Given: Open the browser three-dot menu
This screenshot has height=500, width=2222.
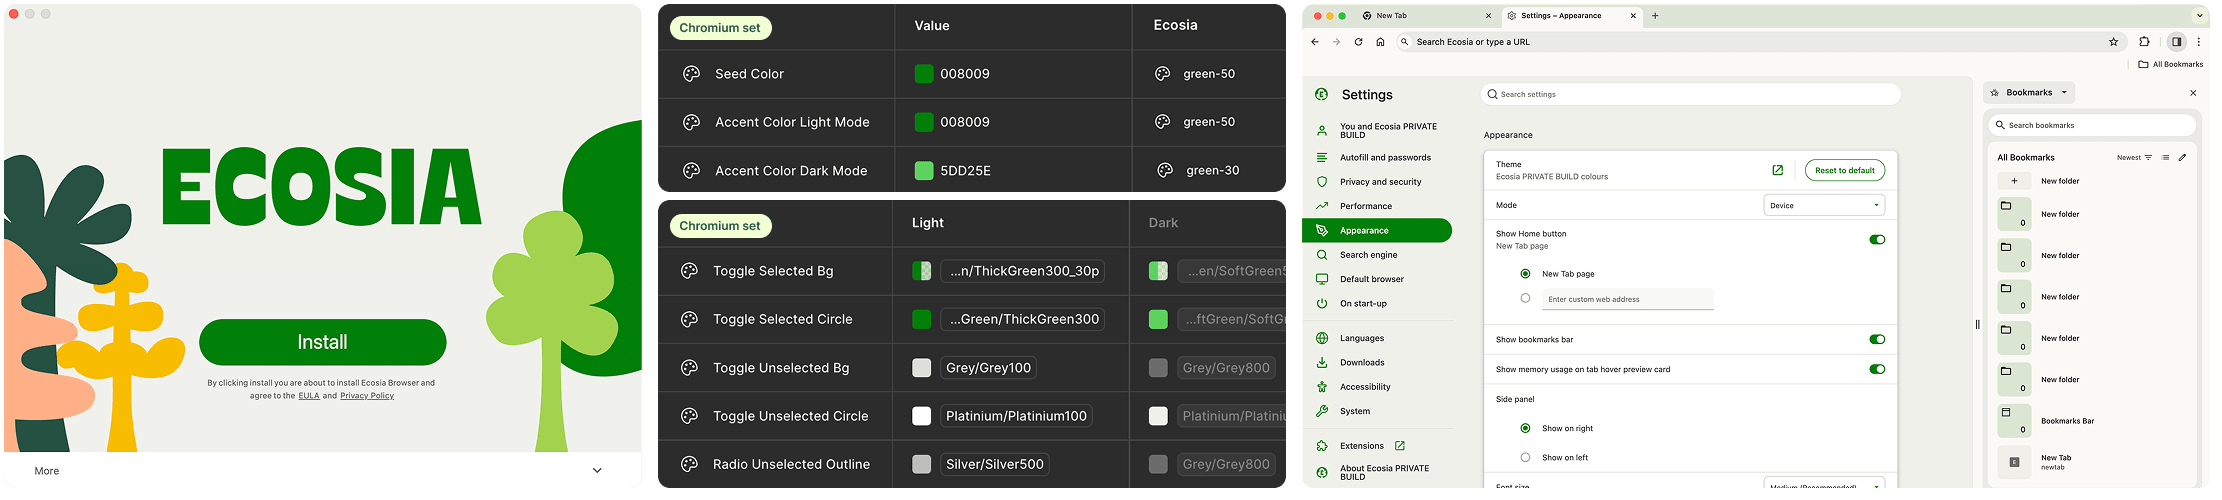Looking at the screenshot, I should coord(2198,42).
